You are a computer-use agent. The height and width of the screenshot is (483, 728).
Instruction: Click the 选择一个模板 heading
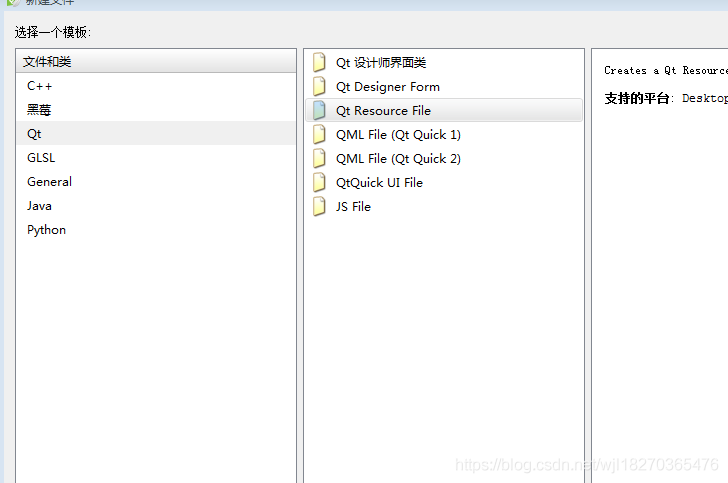52,33
